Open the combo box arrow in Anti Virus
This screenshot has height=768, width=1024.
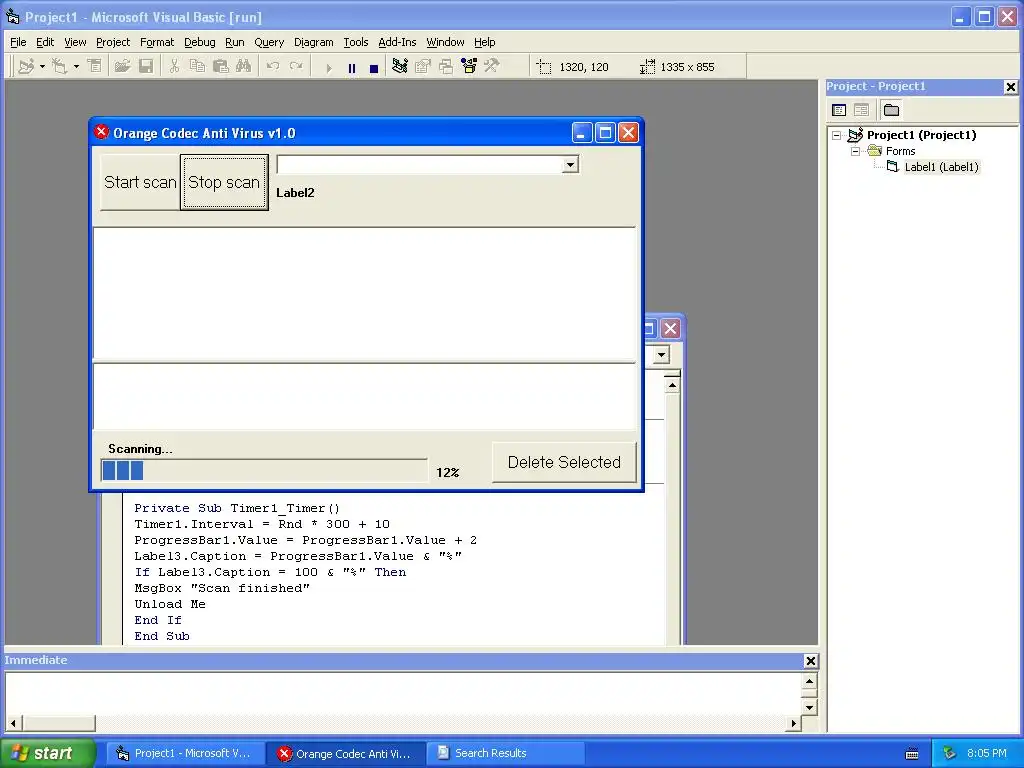pos(570,165)
